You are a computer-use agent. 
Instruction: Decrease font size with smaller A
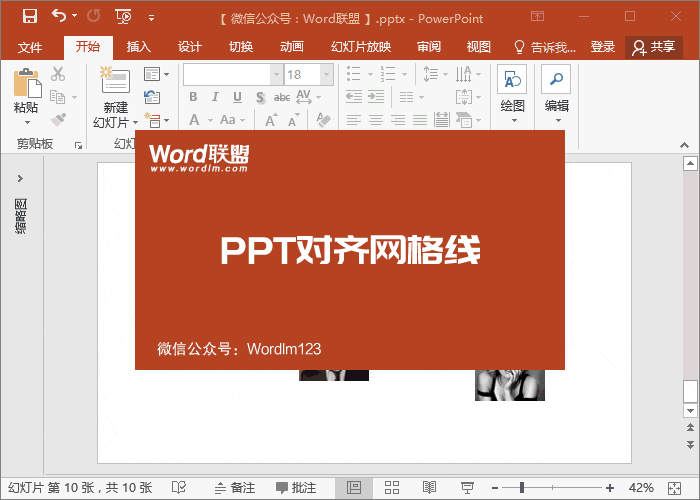click(293, 120)
